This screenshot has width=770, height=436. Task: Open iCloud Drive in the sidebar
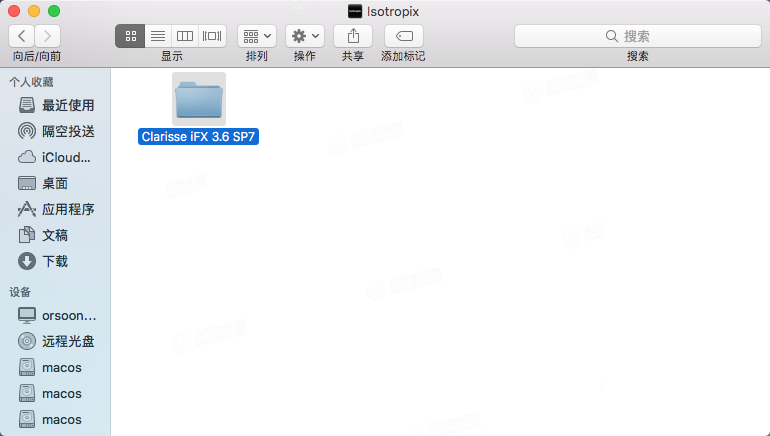click(x=54, y=157)
